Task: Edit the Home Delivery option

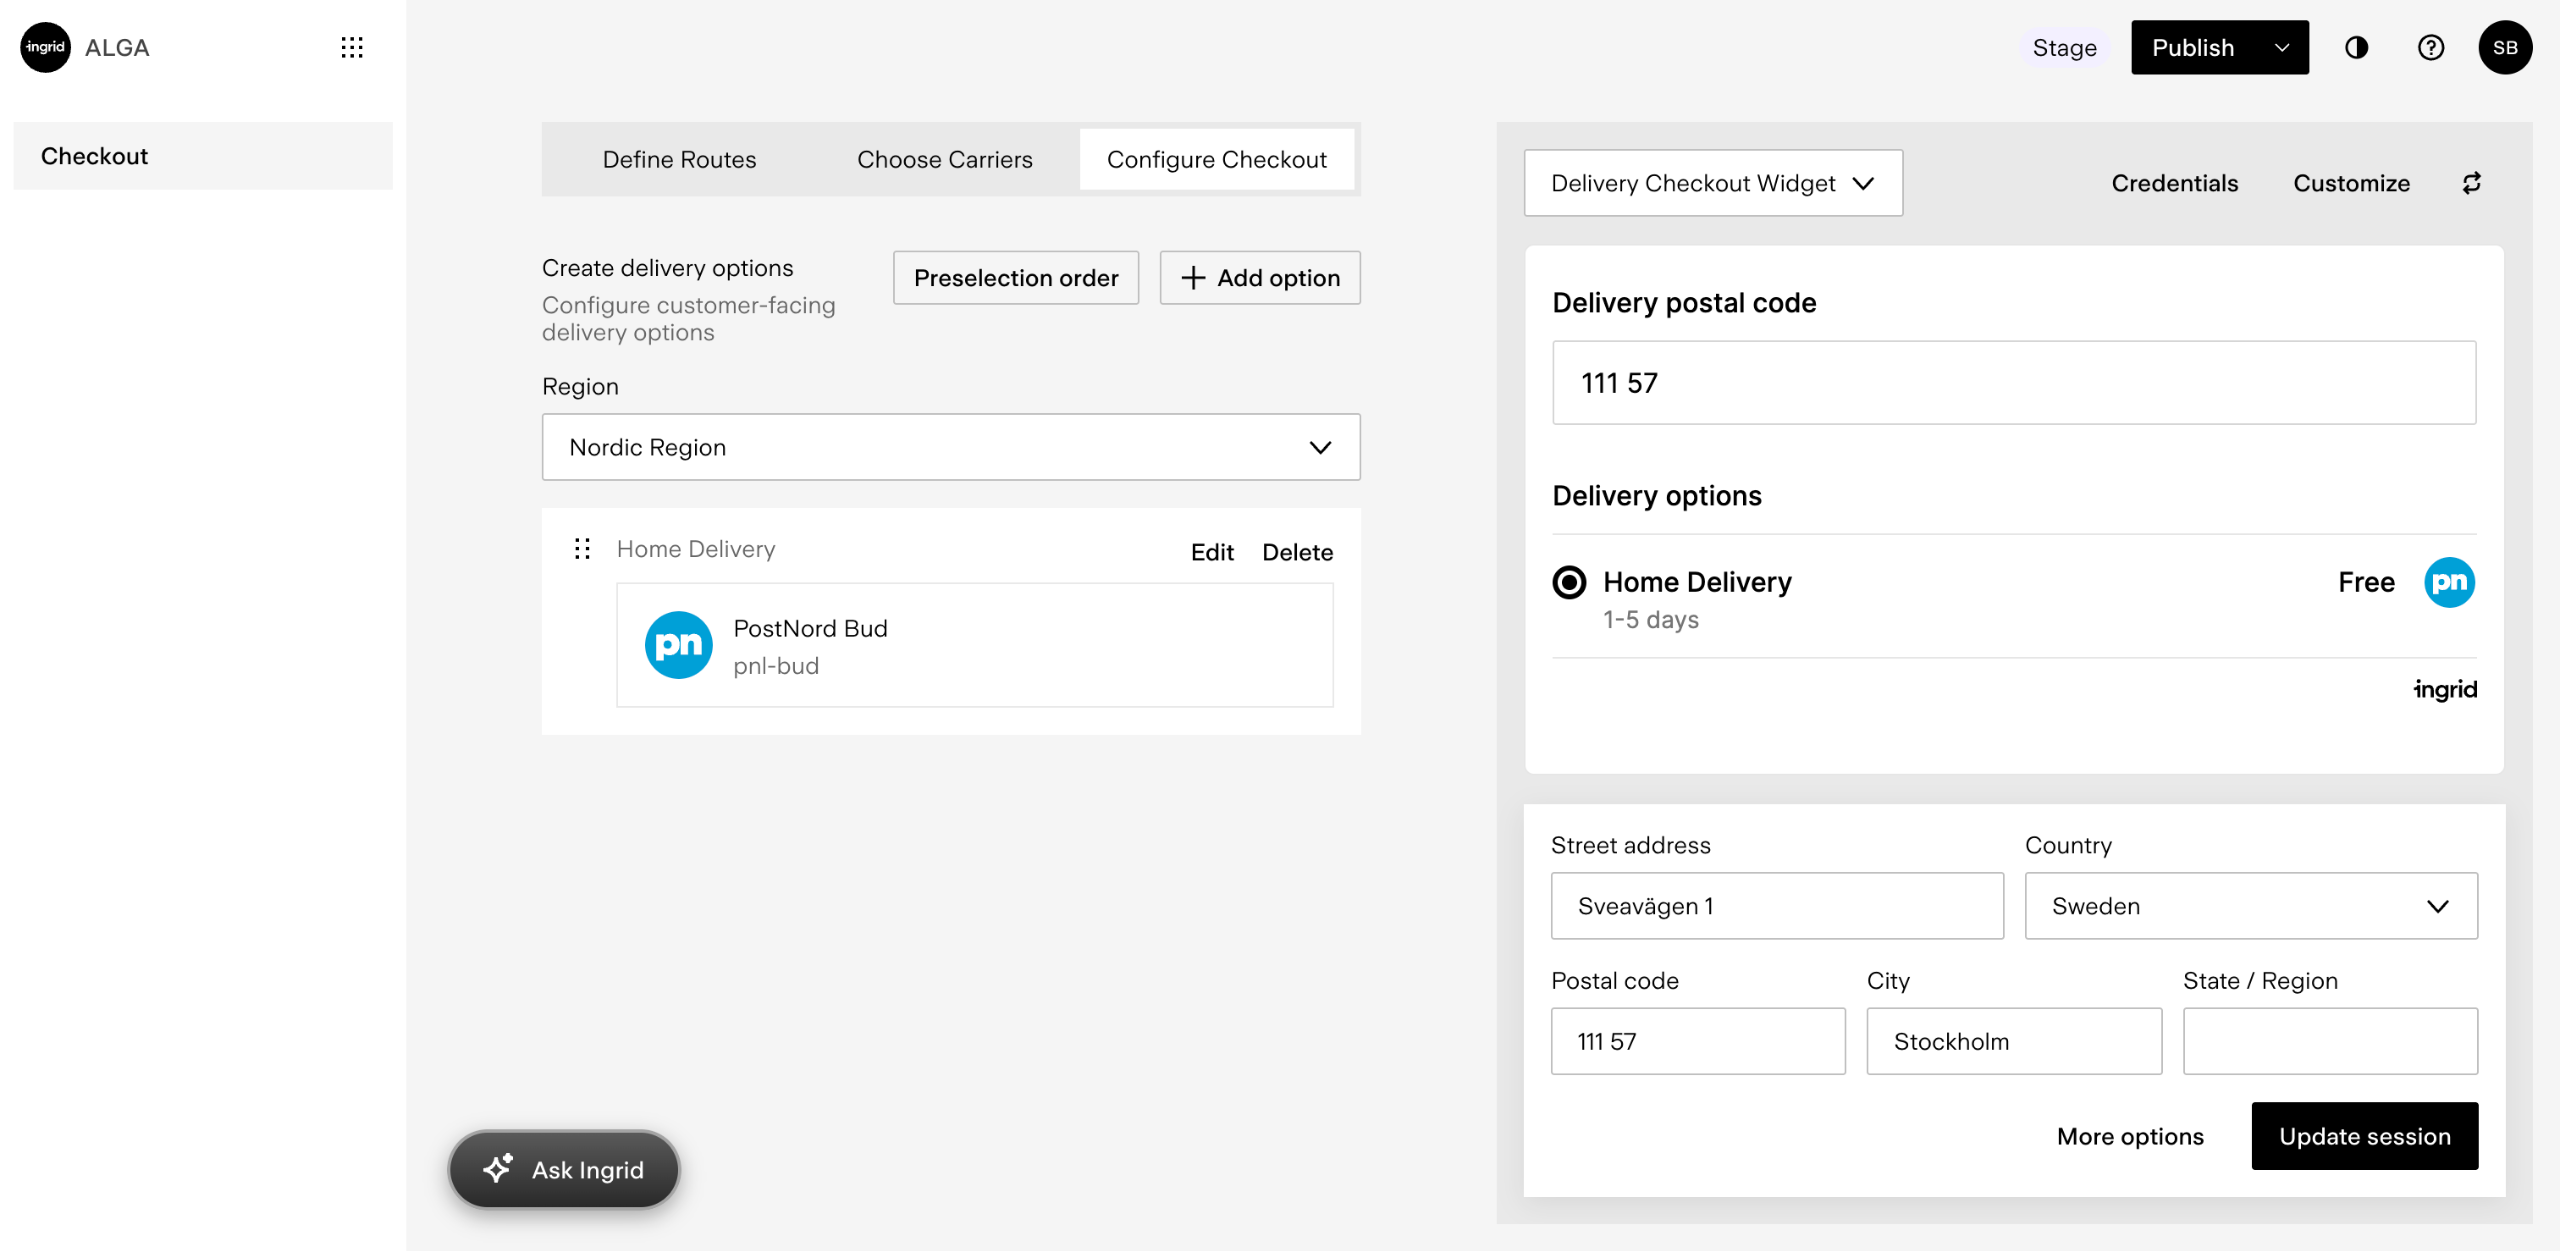Action: 1212,552
